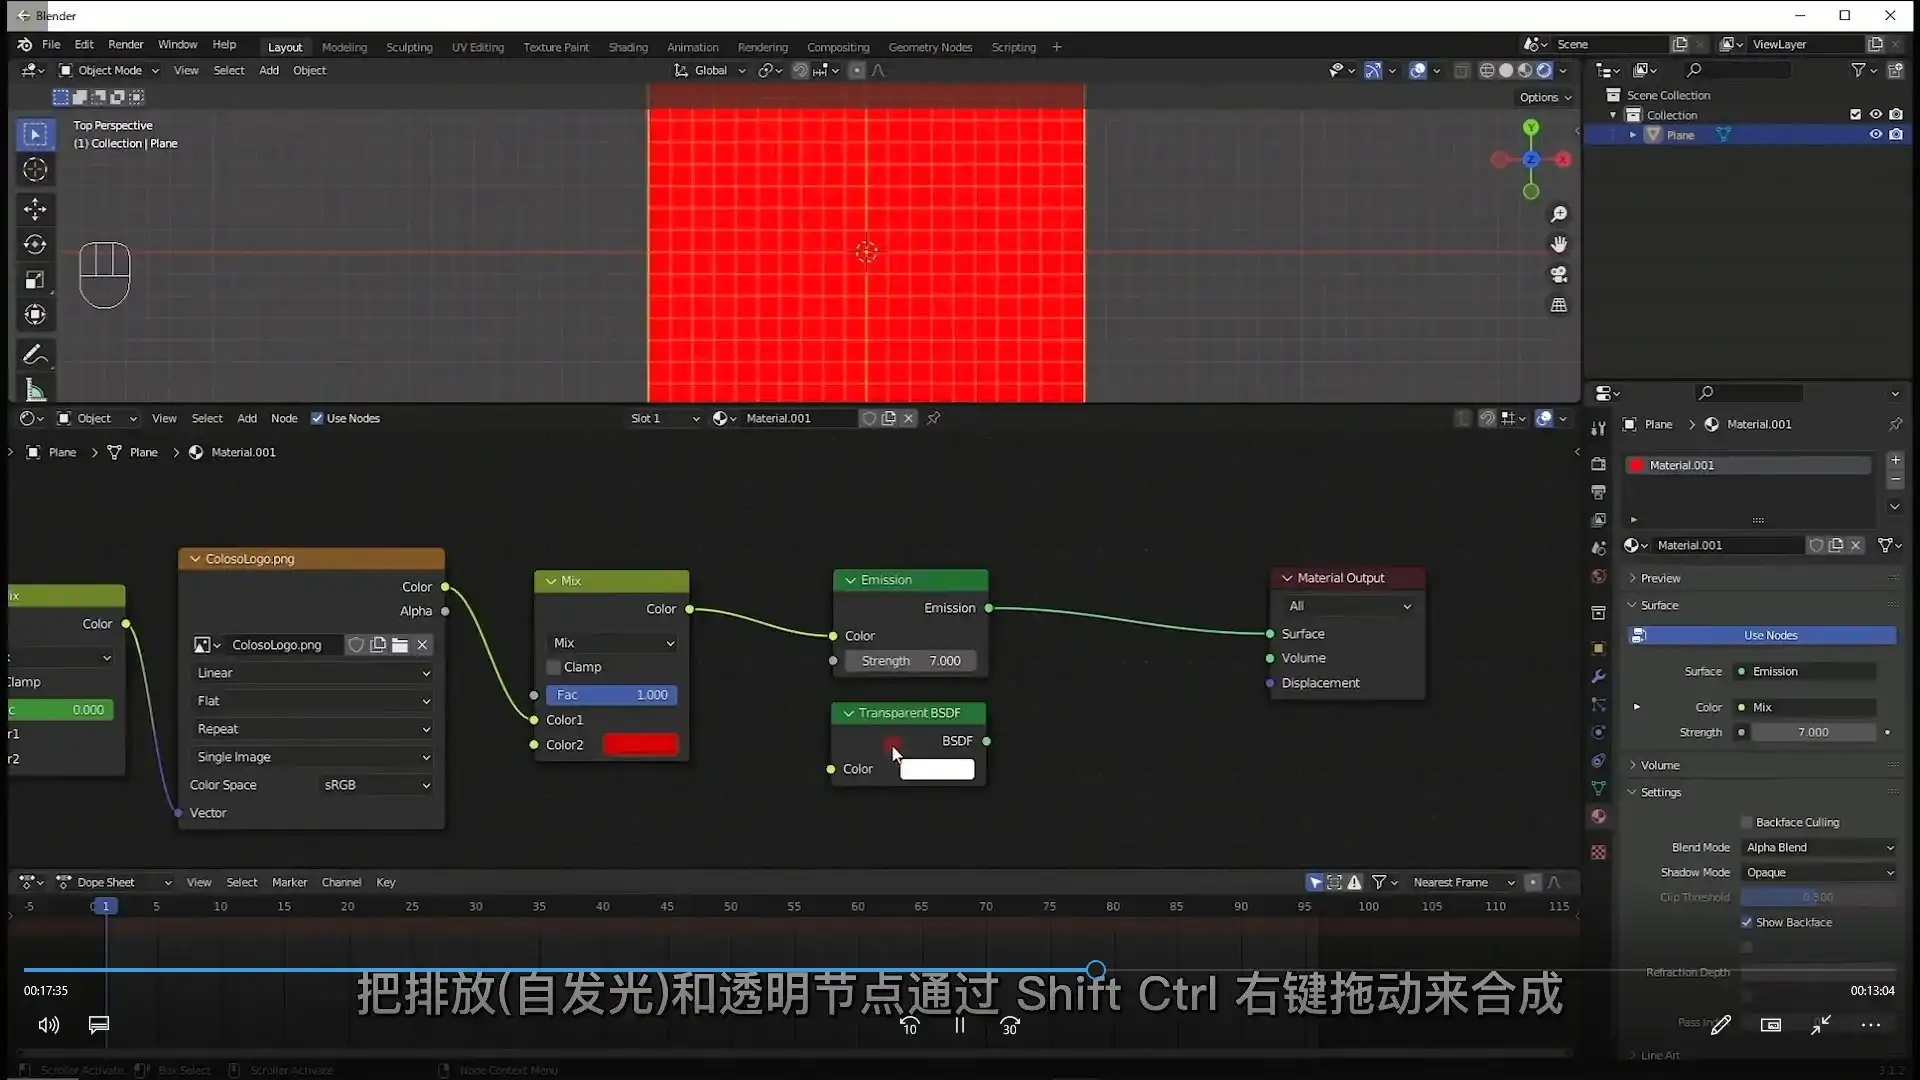Click the Use Nodes button in Surface panel

[1768, 635]
